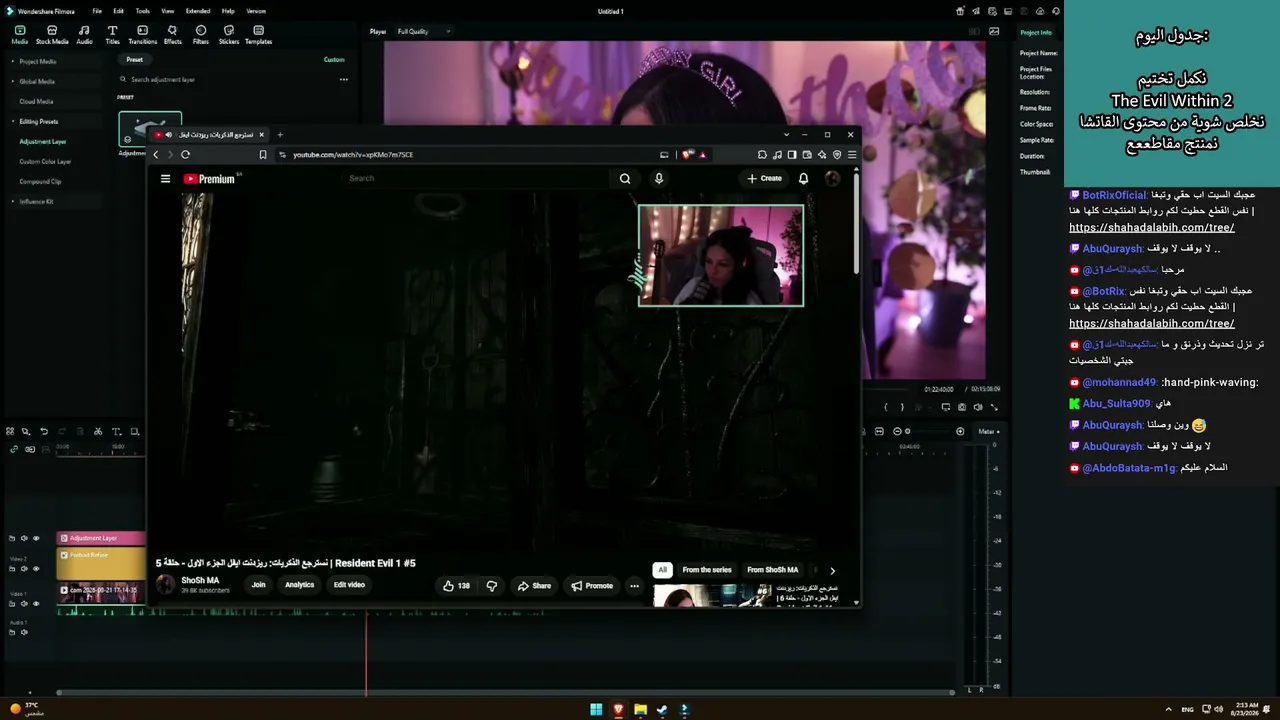Toggle lock on Audio 1 track

[x=12, y=632]
